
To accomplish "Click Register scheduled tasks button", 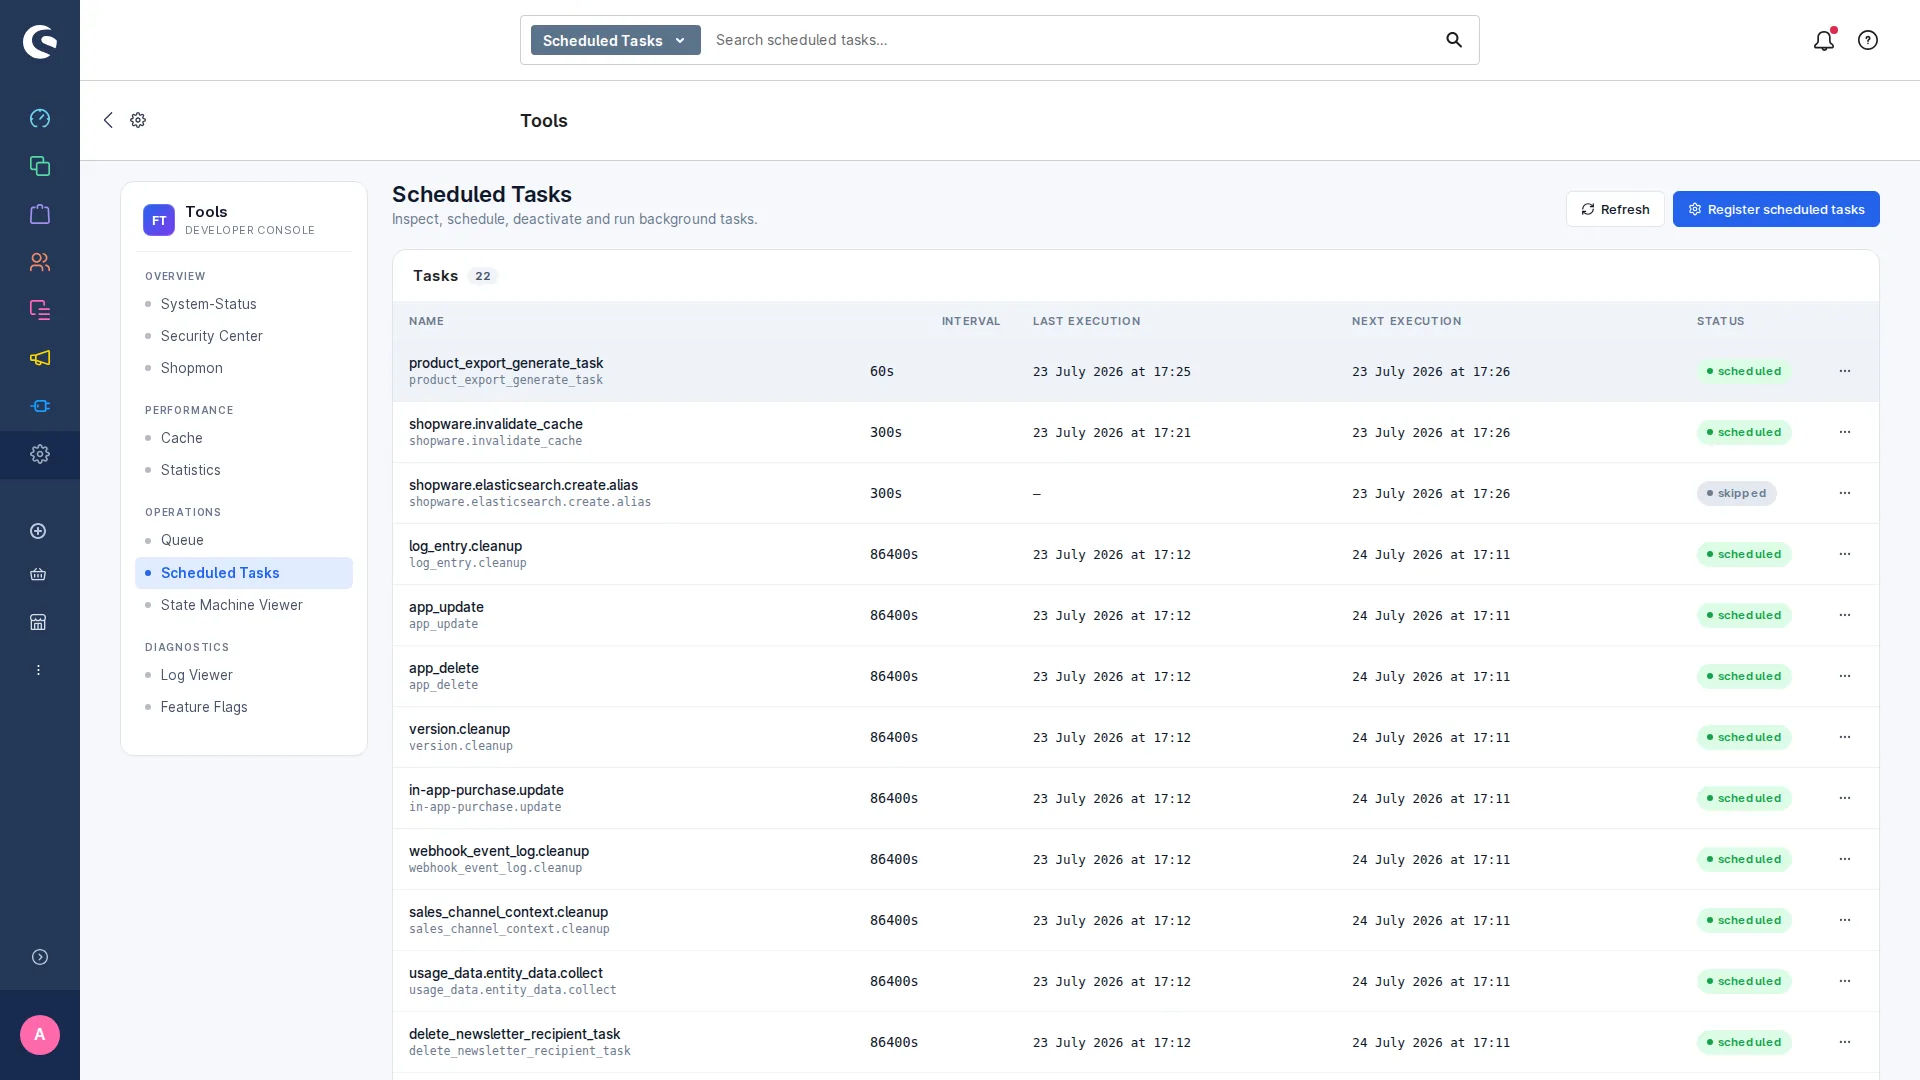I will click(1776, 209).
